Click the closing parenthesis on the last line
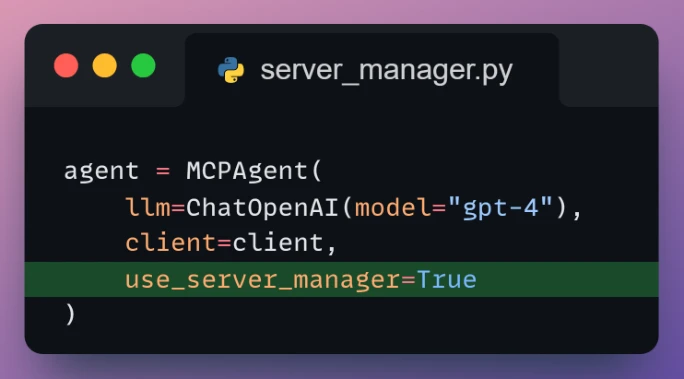The width and height of the screenshot is (684, 379). (70, 314)
